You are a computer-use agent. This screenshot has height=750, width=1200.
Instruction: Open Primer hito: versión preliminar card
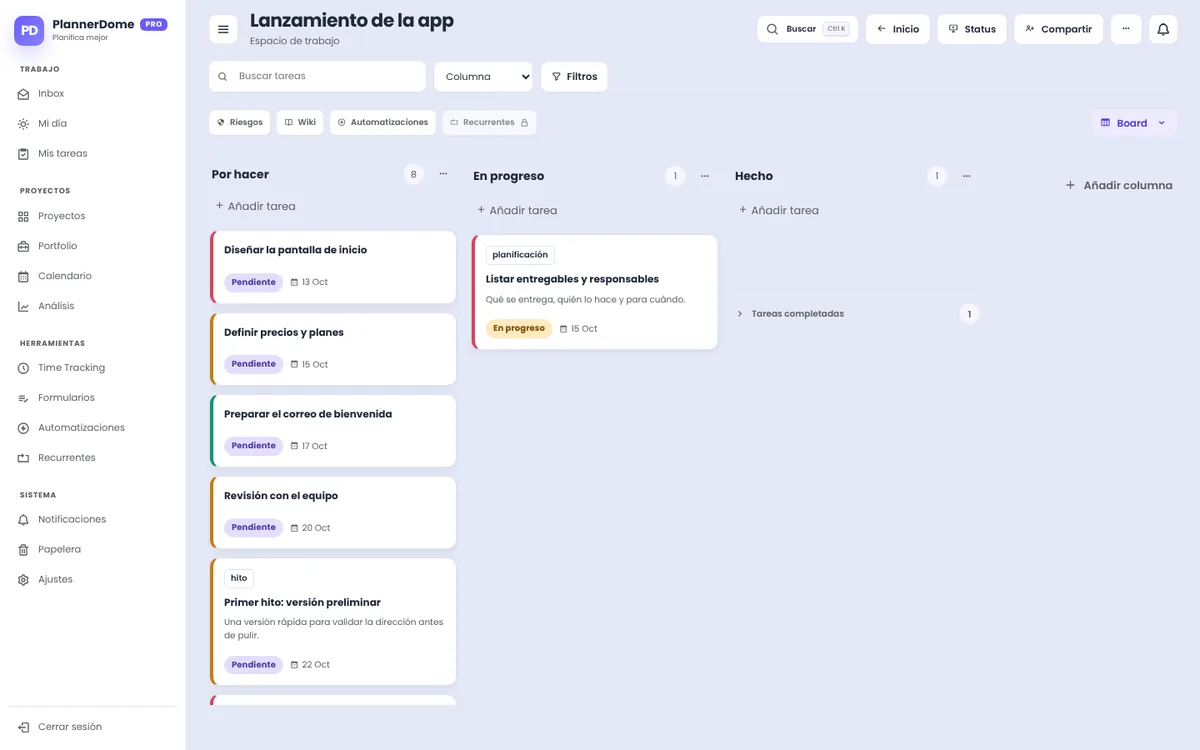coord(333,621)
